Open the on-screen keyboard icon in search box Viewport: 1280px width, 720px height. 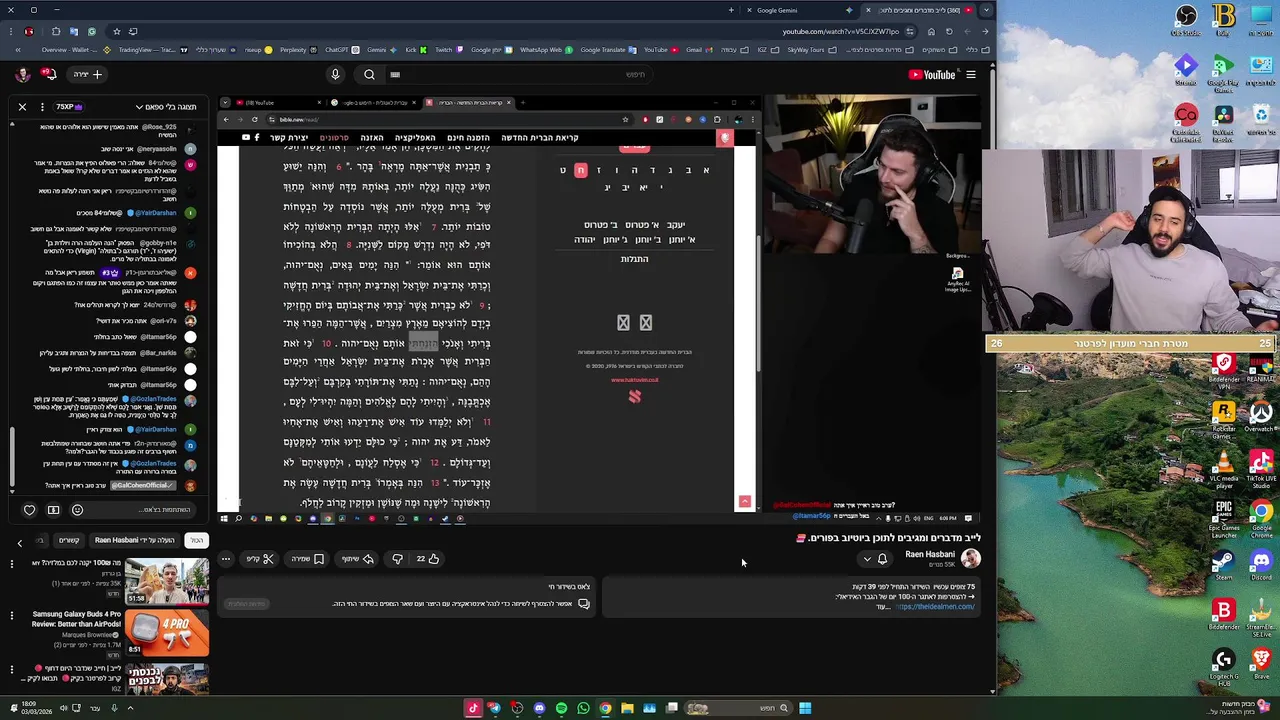point(395,74)
